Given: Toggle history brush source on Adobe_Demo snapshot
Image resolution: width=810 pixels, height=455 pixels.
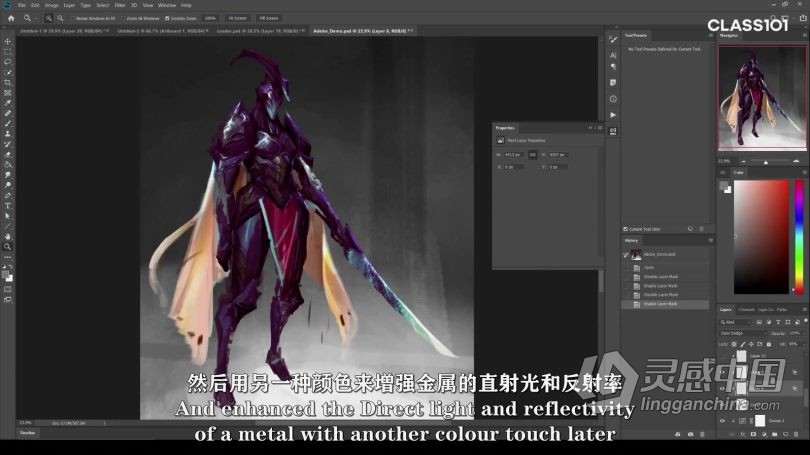Looking at the screenshot, I should [x=626, y=255].
